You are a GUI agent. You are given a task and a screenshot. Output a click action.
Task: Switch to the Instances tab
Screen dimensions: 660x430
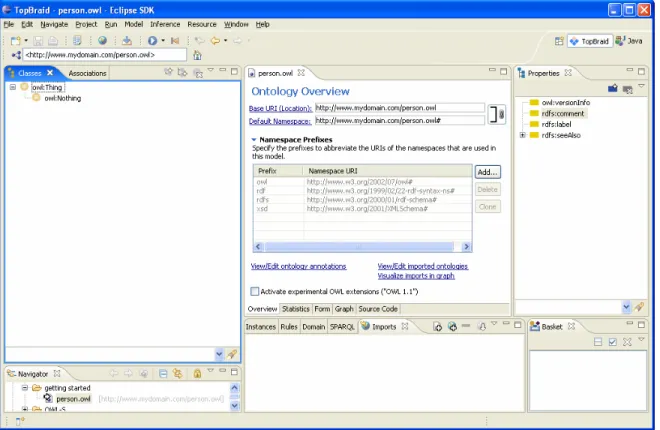coord(261,326)
